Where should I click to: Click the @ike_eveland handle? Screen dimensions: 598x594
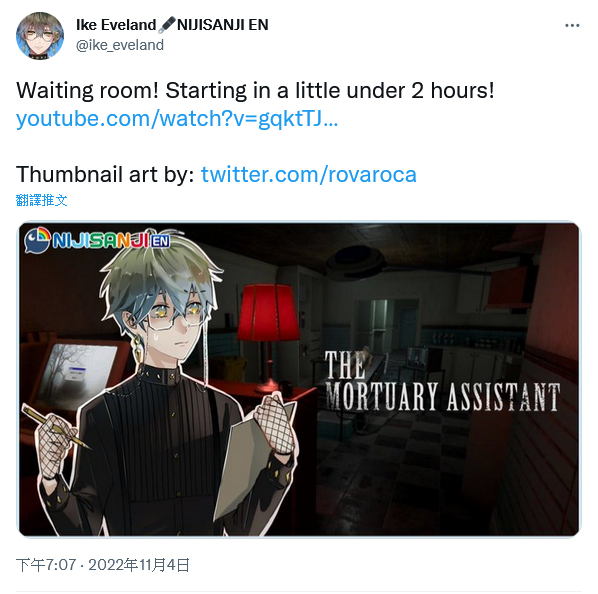coord(120,45)
